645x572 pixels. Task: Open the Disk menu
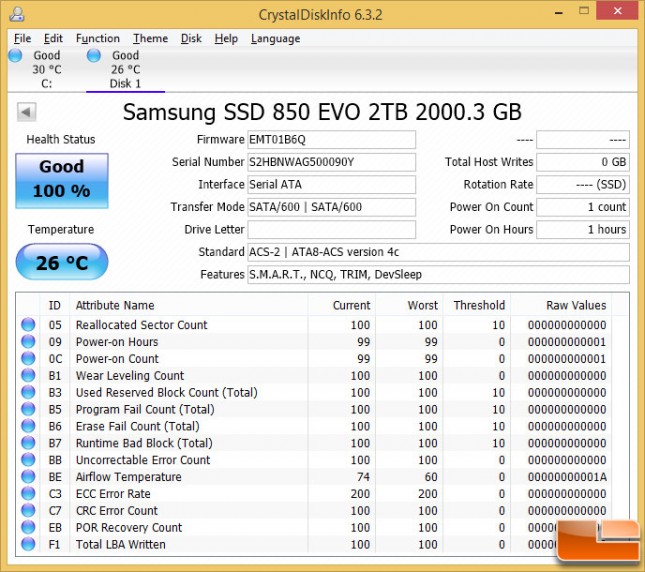(x=191, y=39)
